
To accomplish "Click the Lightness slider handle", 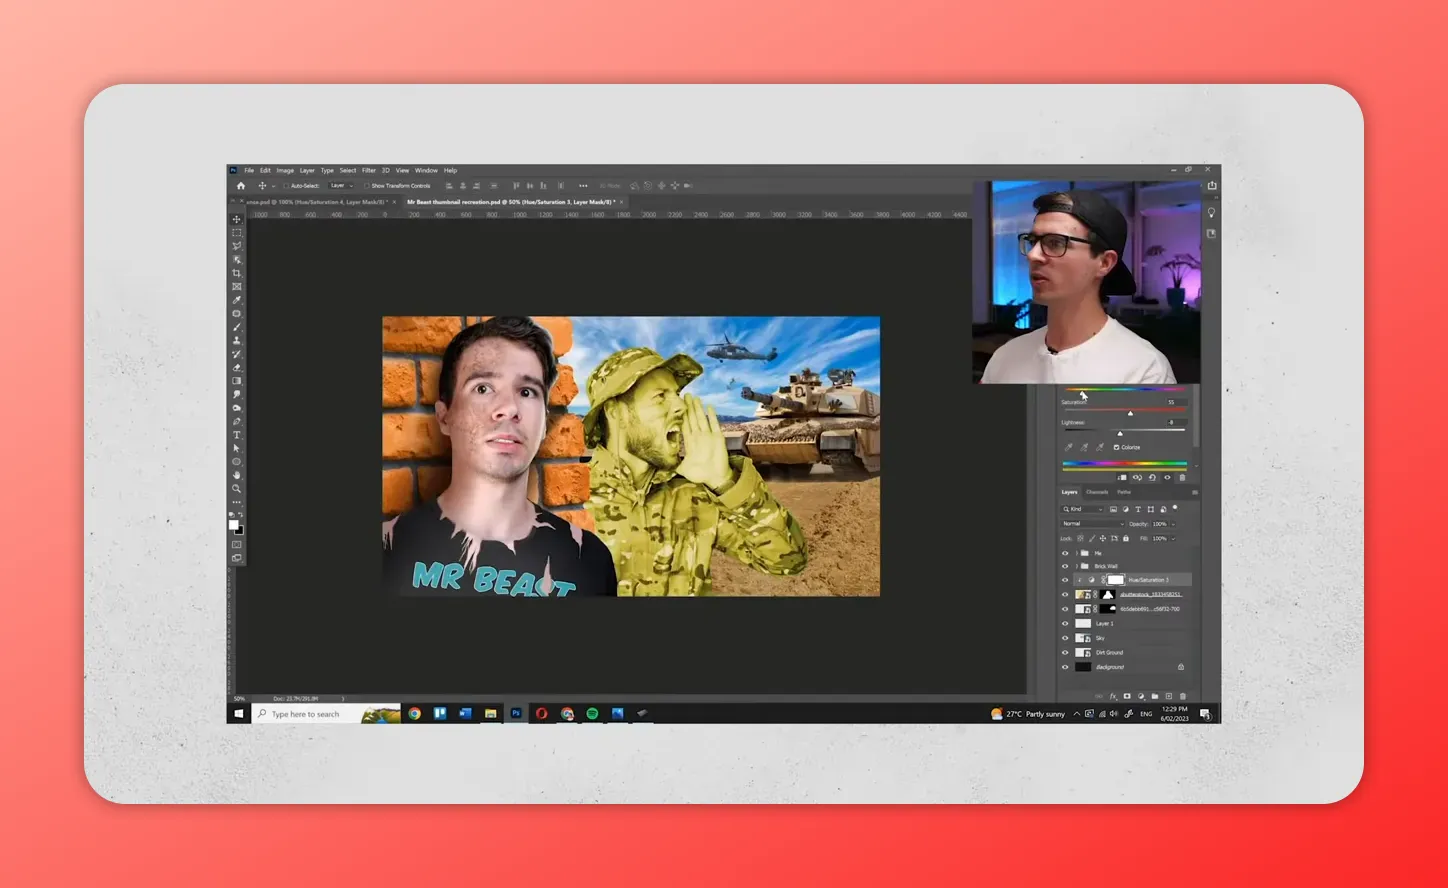I will (x=1120, y=434).
